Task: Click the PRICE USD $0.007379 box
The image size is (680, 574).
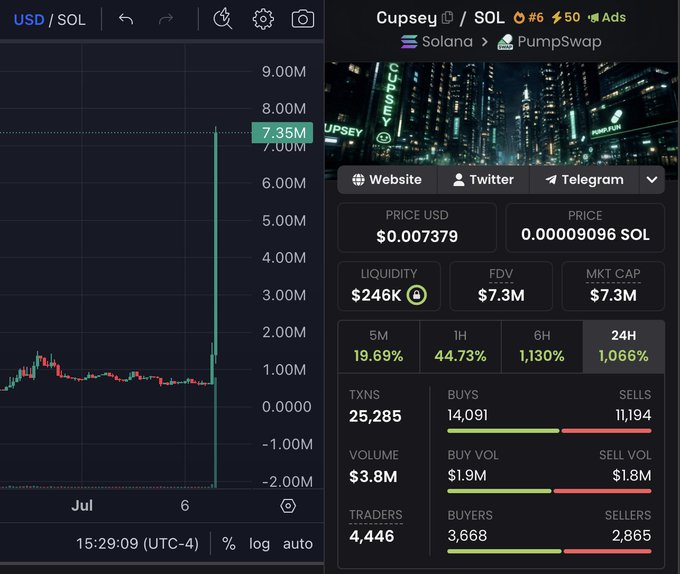Action: [x=417, y=228]
